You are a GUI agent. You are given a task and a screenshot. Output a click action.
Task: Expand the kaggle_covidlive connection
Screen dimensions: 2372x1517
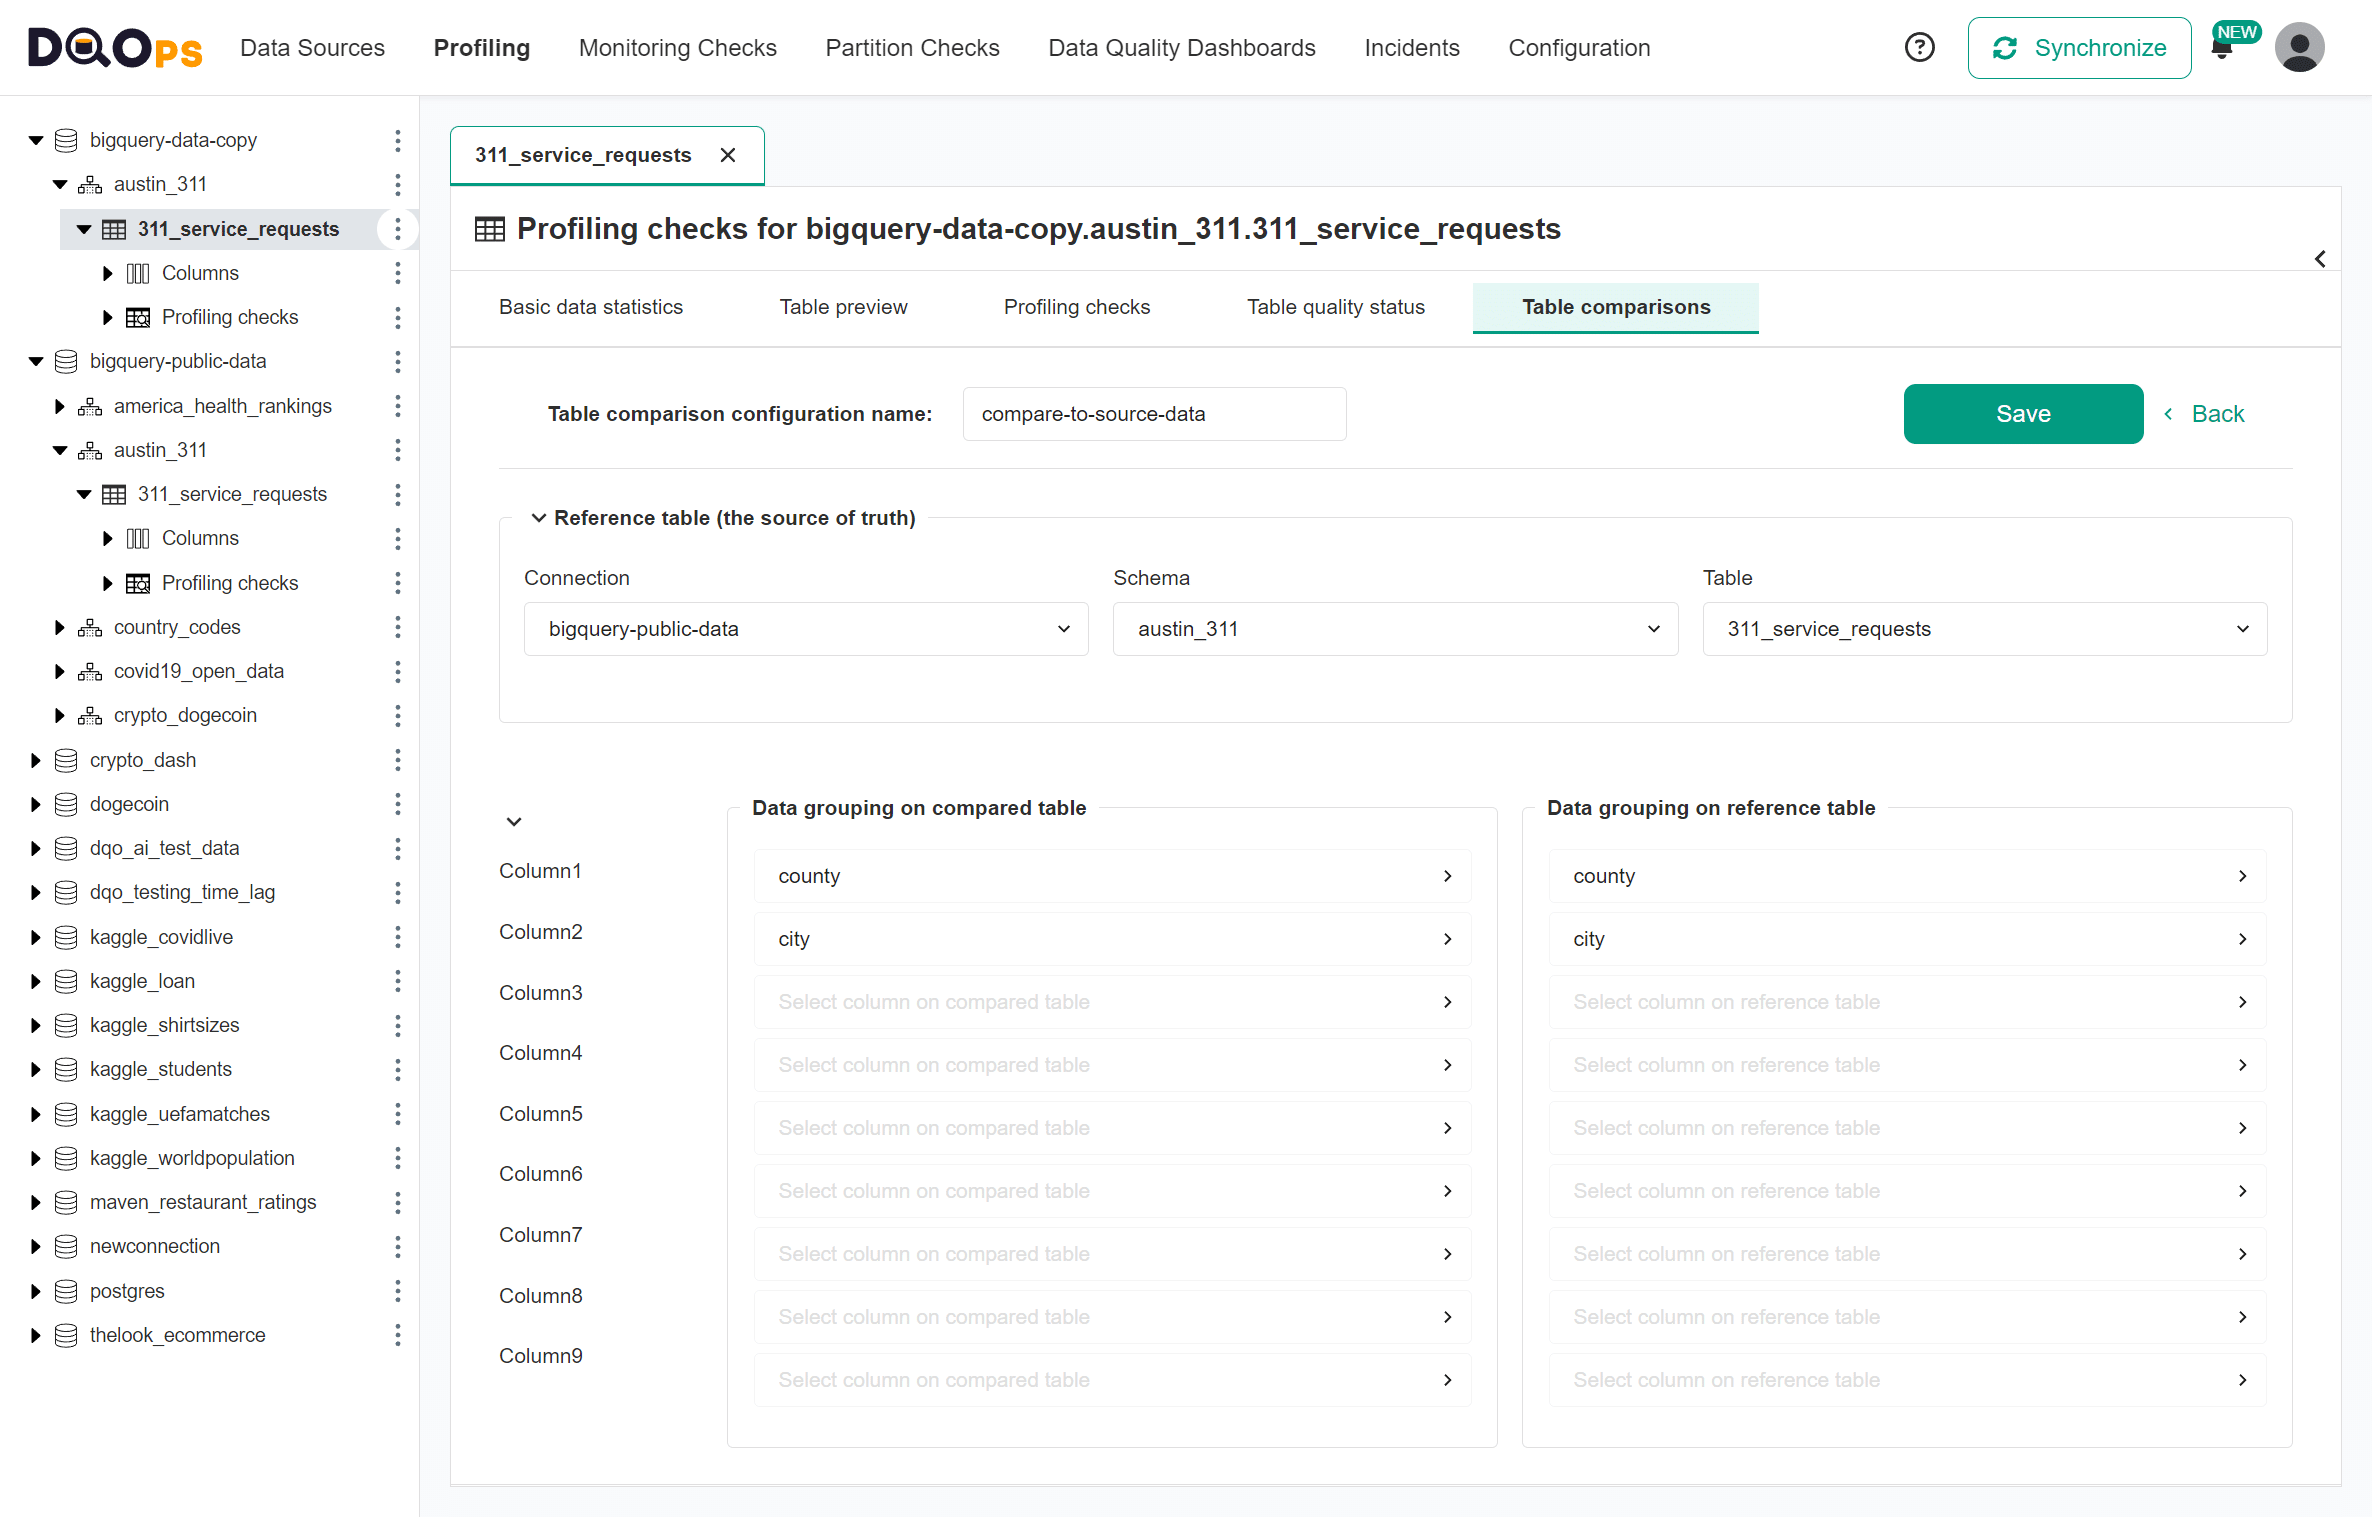tap(36, 937)
